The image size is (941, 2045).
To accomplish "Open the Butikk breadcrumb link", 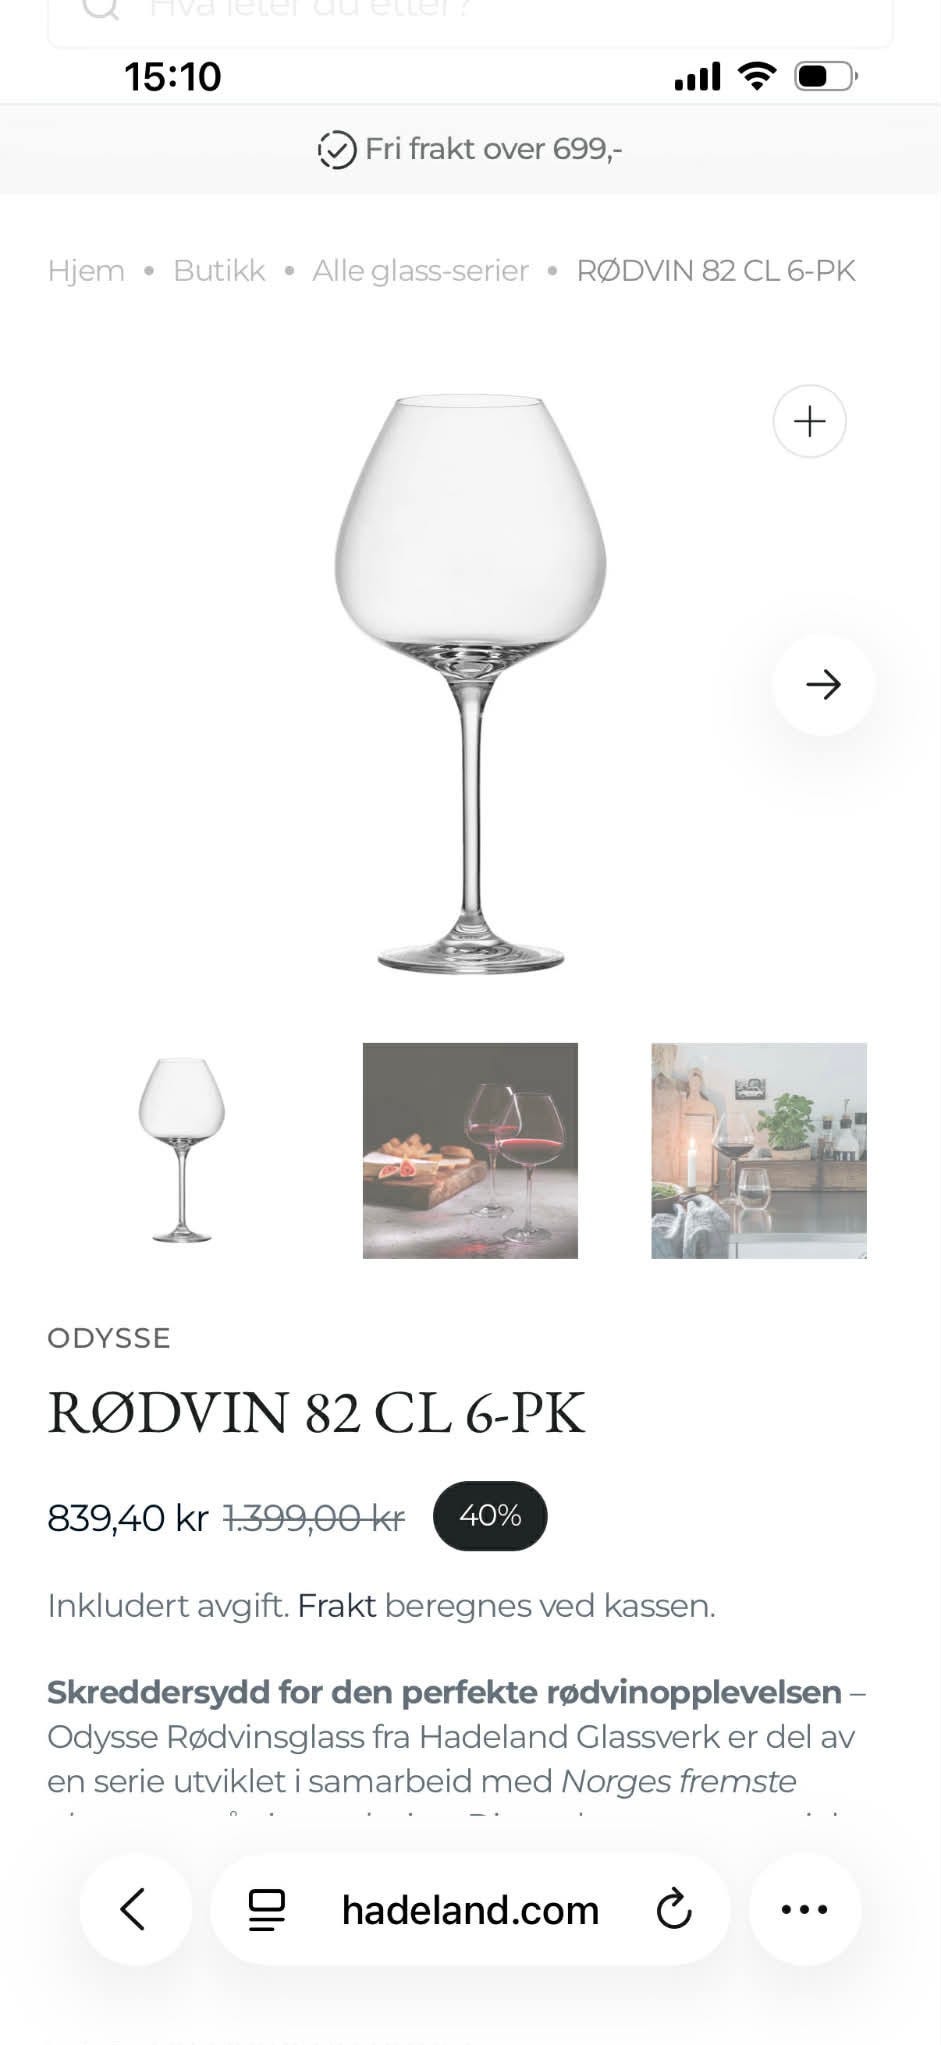I will tap(219, 270).
